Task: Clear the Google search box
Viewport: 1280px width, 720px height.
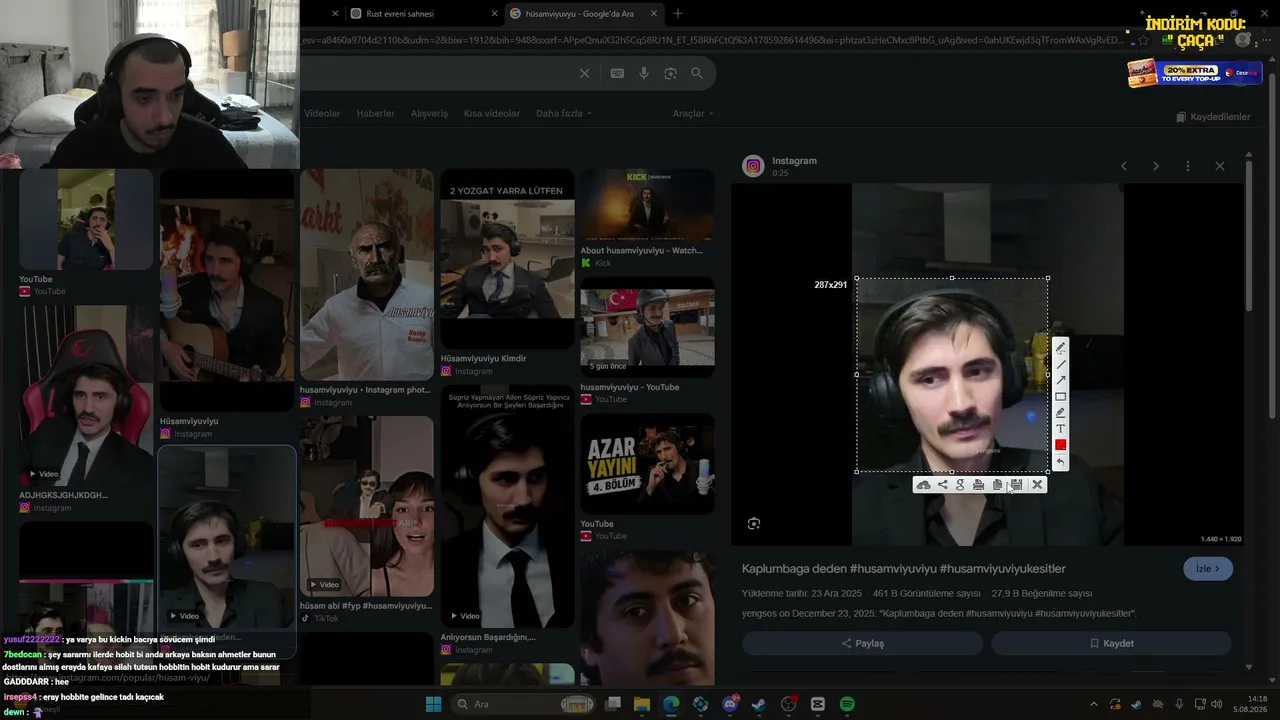Action: [x=585, y=73]
